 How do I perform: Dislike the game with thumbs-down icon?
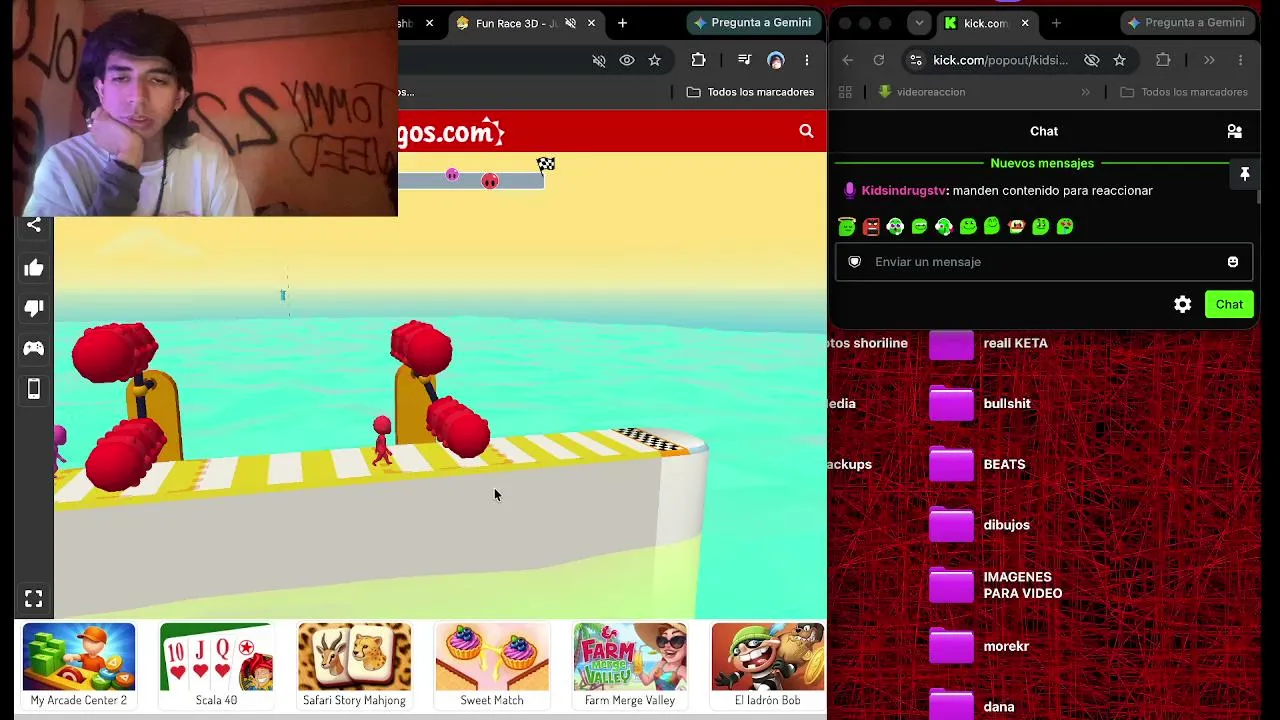point(34,308)
